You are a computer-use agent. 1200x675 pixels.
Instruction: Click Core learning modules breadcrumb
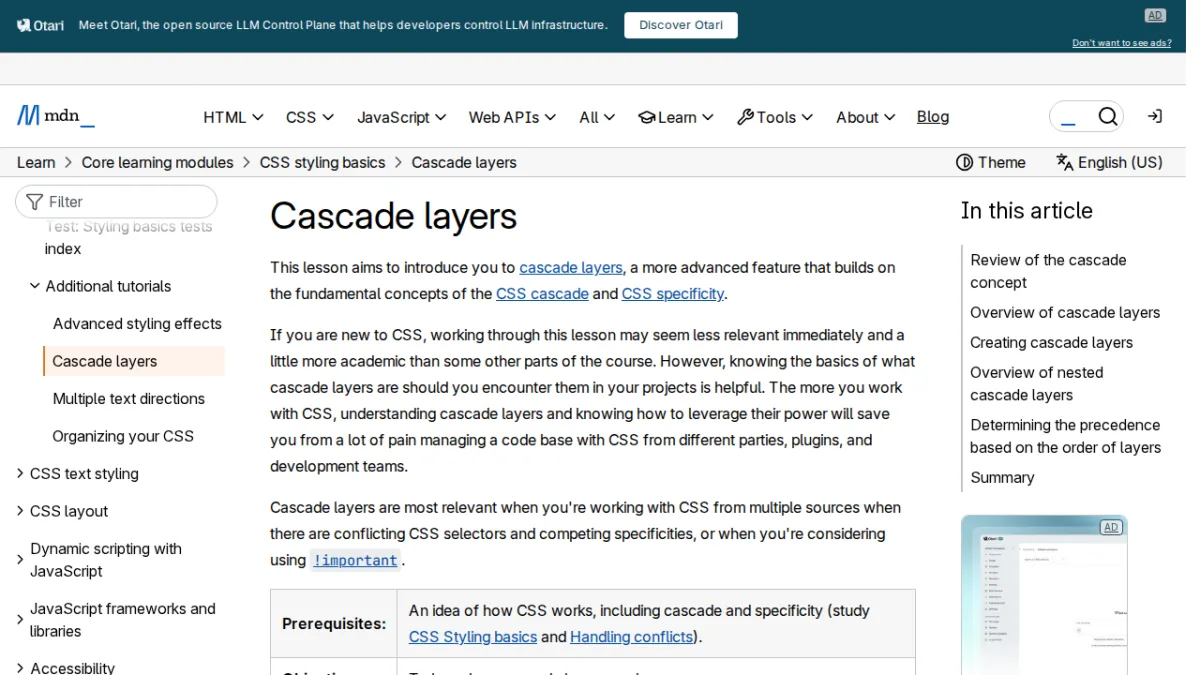[158, 162]
